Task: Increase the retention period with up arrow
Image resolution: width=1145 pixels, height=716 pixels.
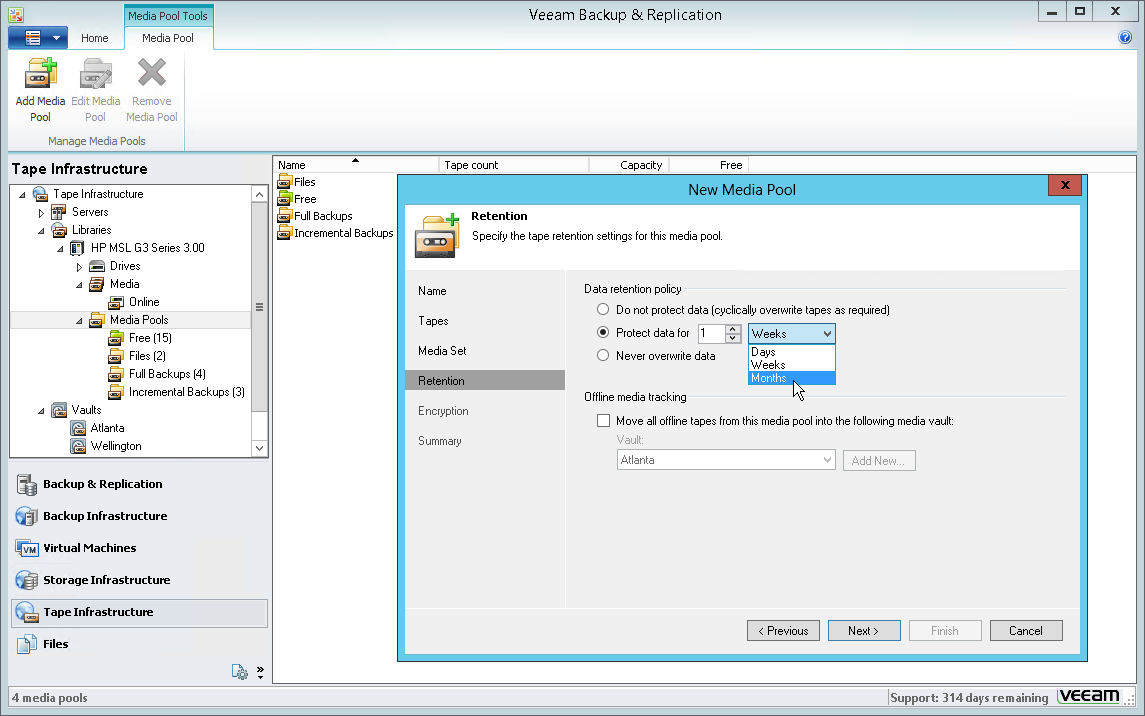Action: click(733, 329)
